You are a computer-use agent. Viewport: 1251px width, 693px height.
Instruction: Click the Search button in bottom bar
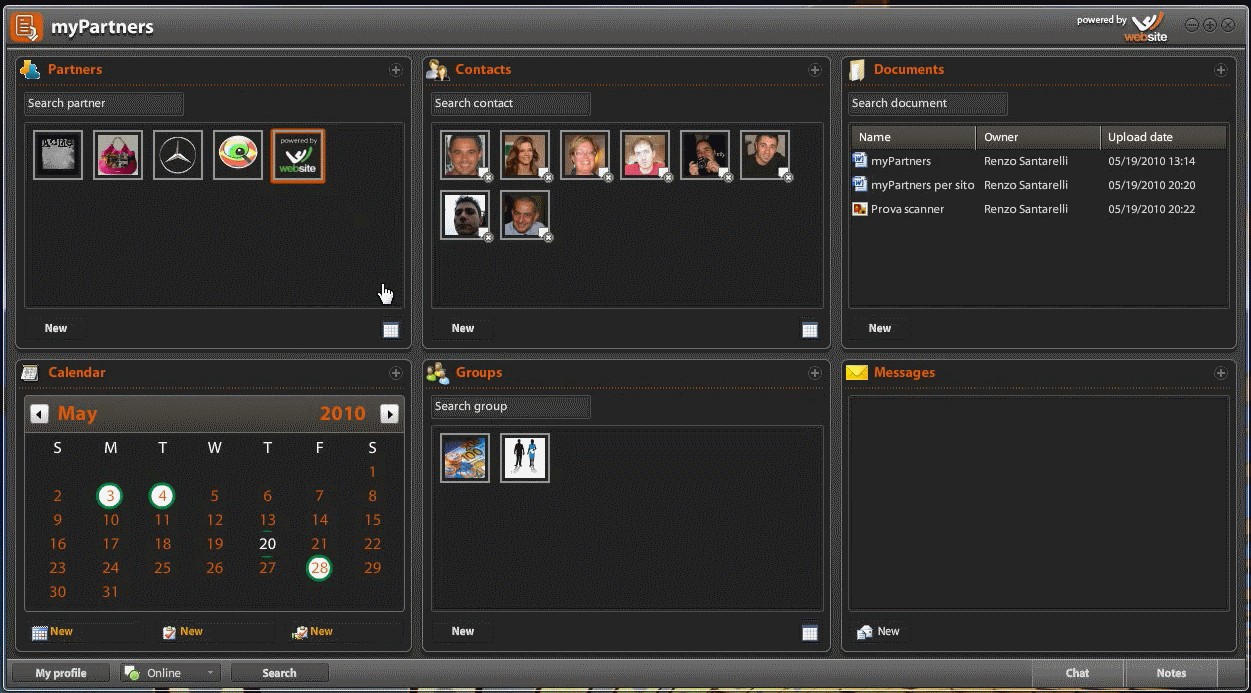279,673
